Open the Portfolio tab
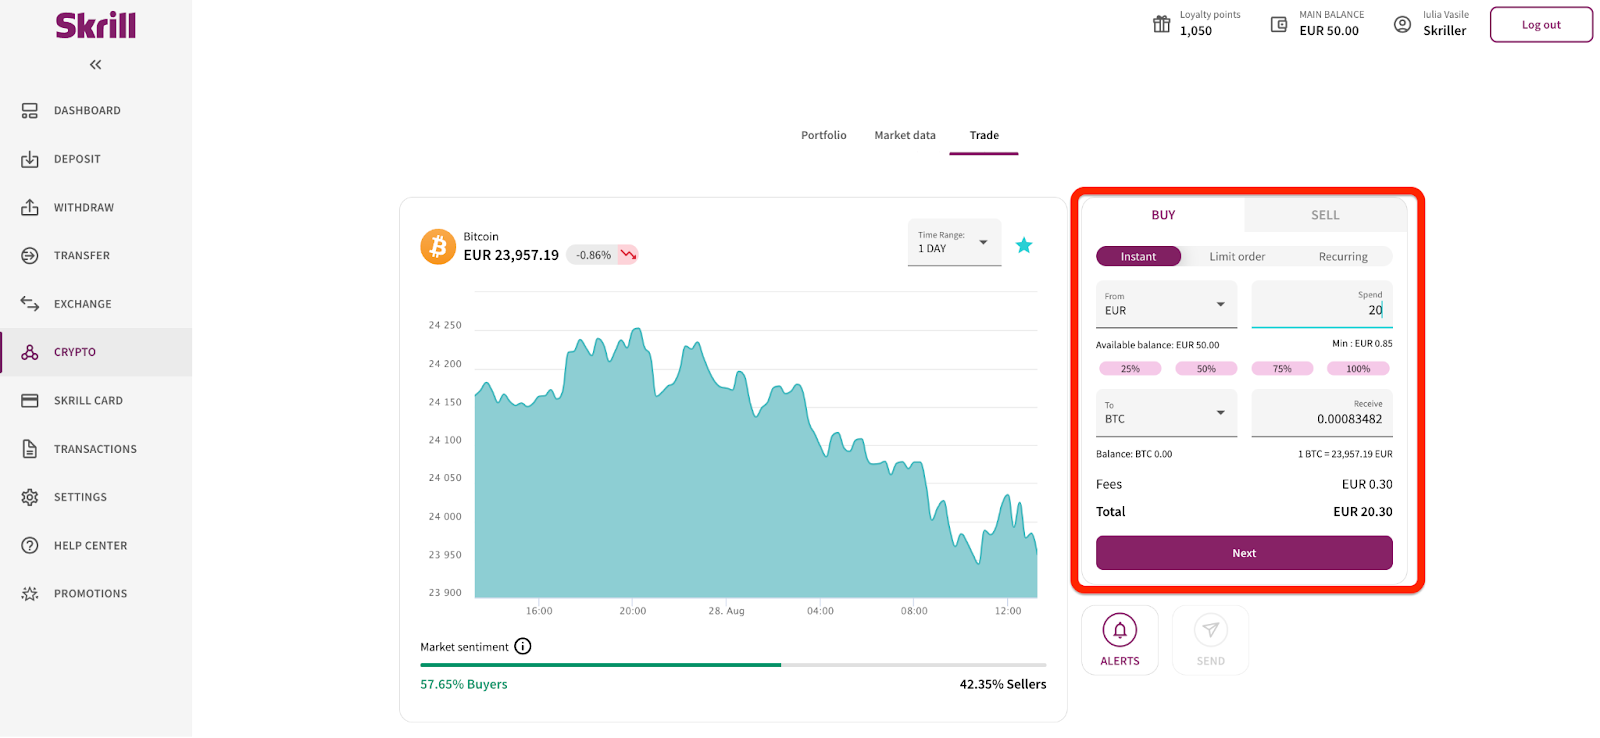1600x738 pixels. pos(824,135)
